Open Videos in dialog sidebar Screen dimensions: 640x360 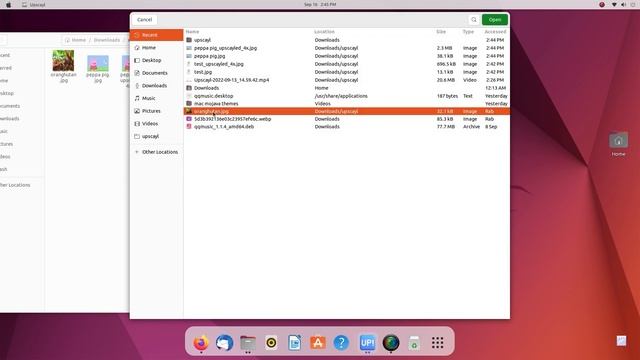pos(157,124)
